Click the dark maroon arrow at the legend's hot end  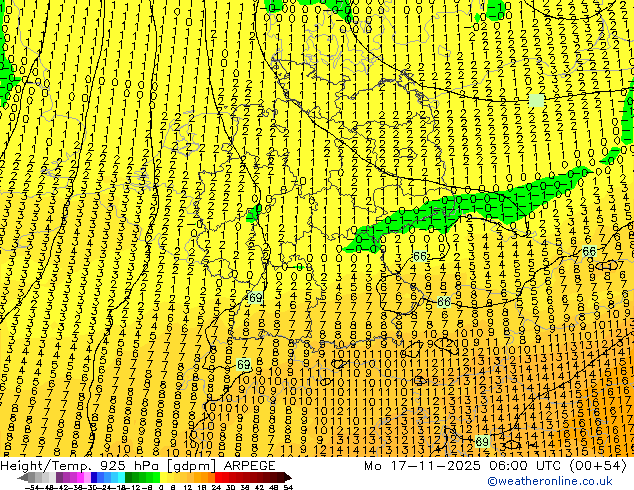287,477
